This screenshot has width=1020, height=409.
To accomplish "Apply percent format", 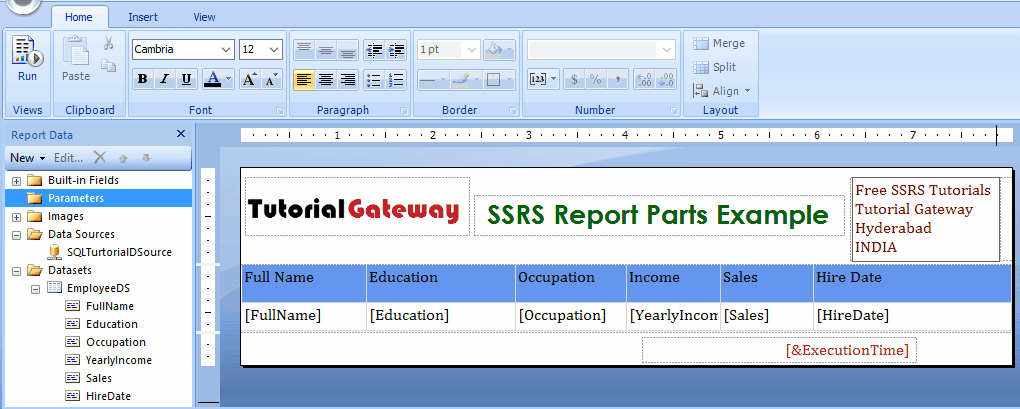I will pos(595,80).
